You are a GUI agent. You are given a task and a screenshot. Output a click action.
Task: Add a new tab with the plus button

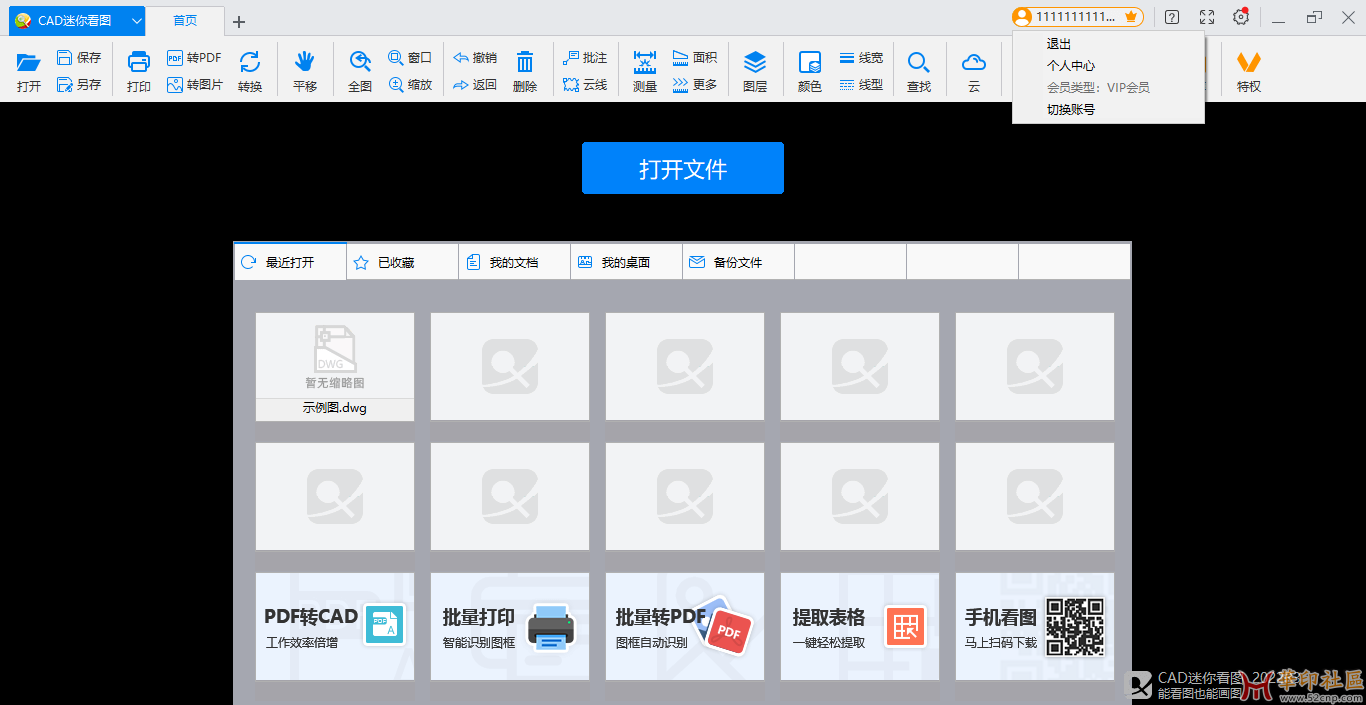[x=238, y=22]
